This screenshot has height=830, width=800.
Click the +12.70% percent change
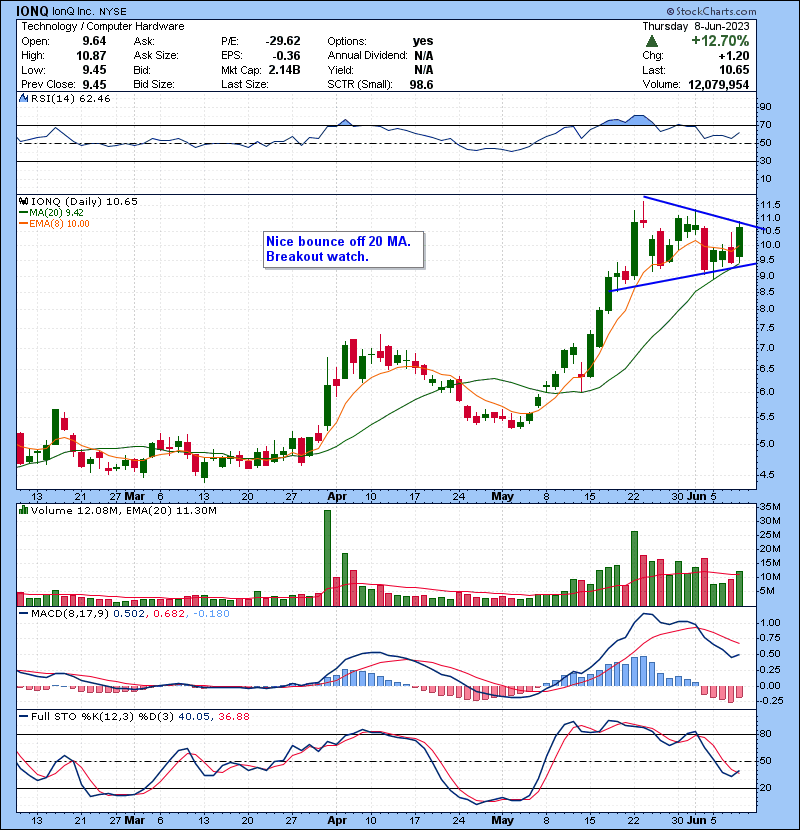720,41
